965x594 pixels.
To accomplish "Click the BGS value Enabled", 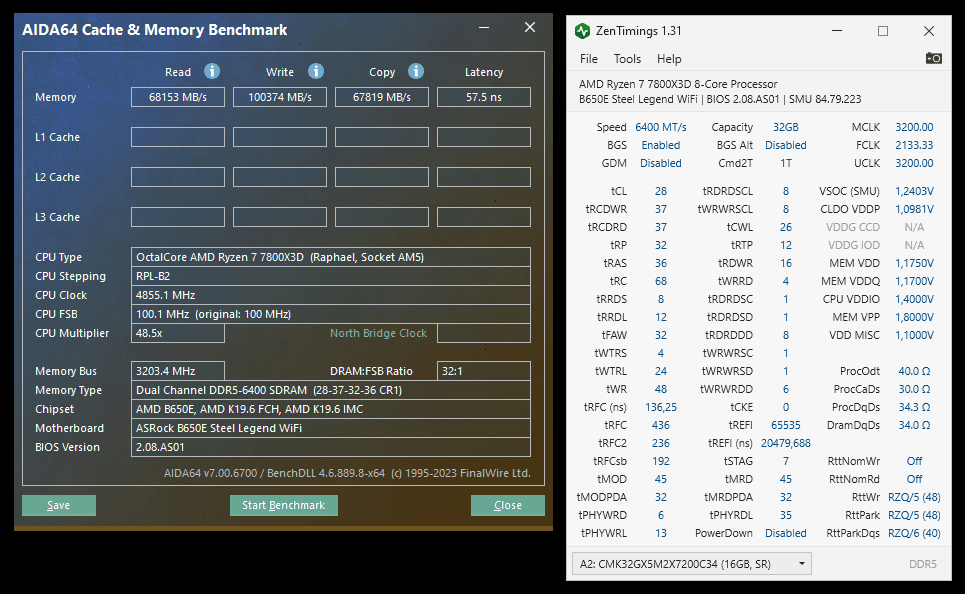I will point(660,145).
